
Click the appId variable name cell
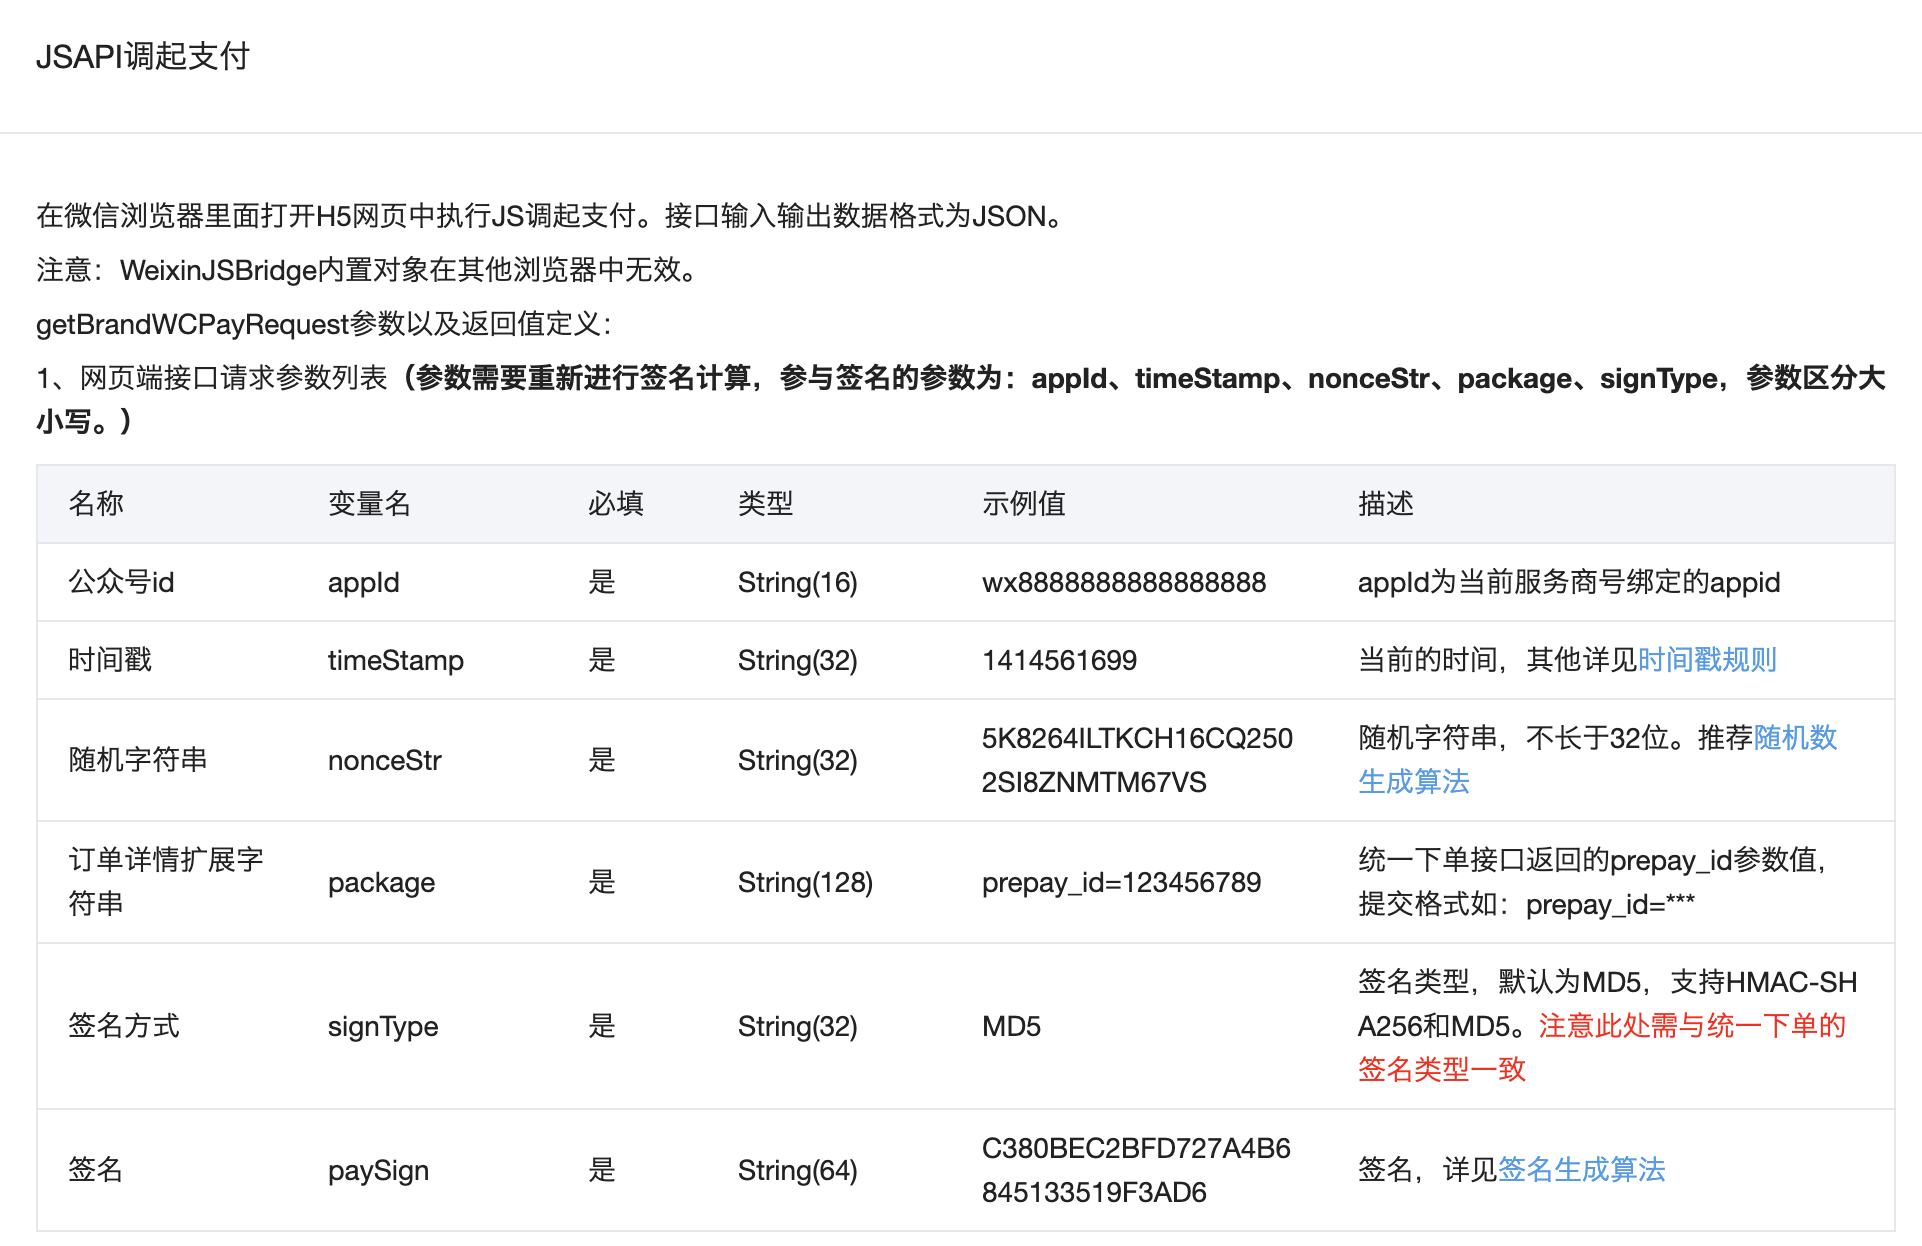363,582
